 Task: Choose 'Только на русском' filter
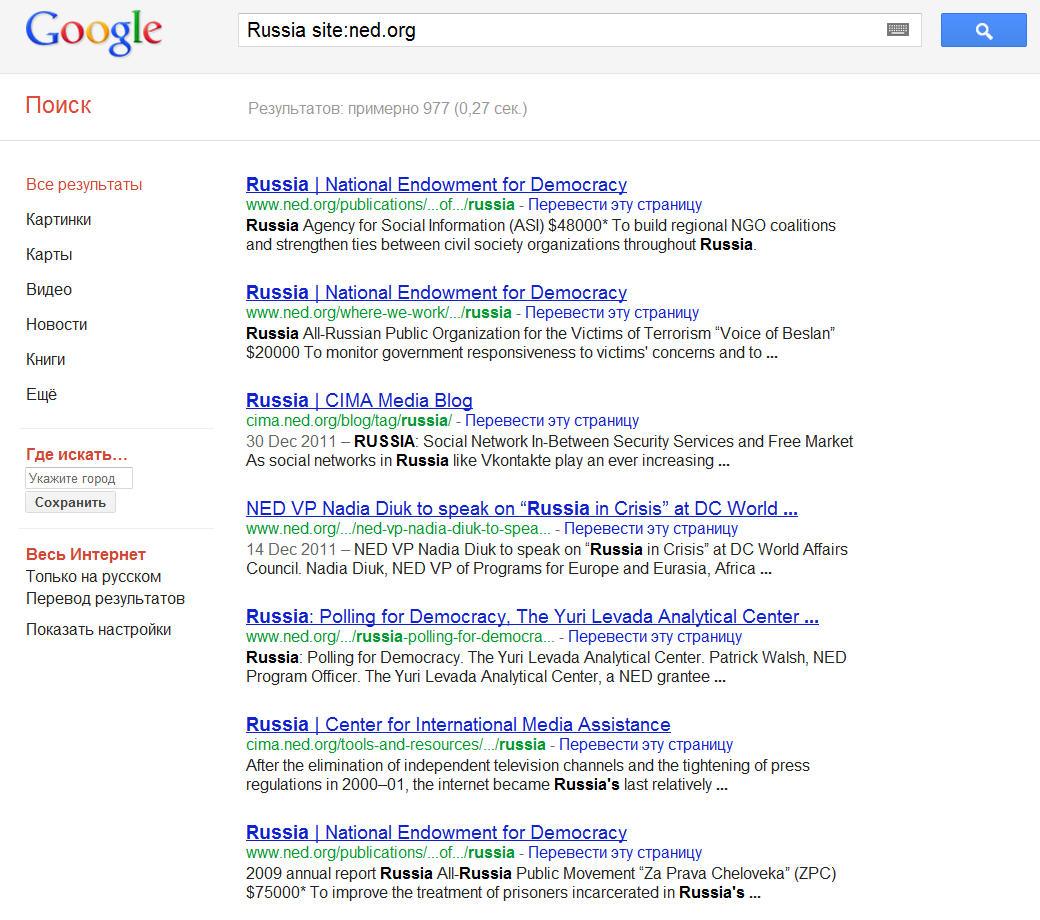click(94, 576)
